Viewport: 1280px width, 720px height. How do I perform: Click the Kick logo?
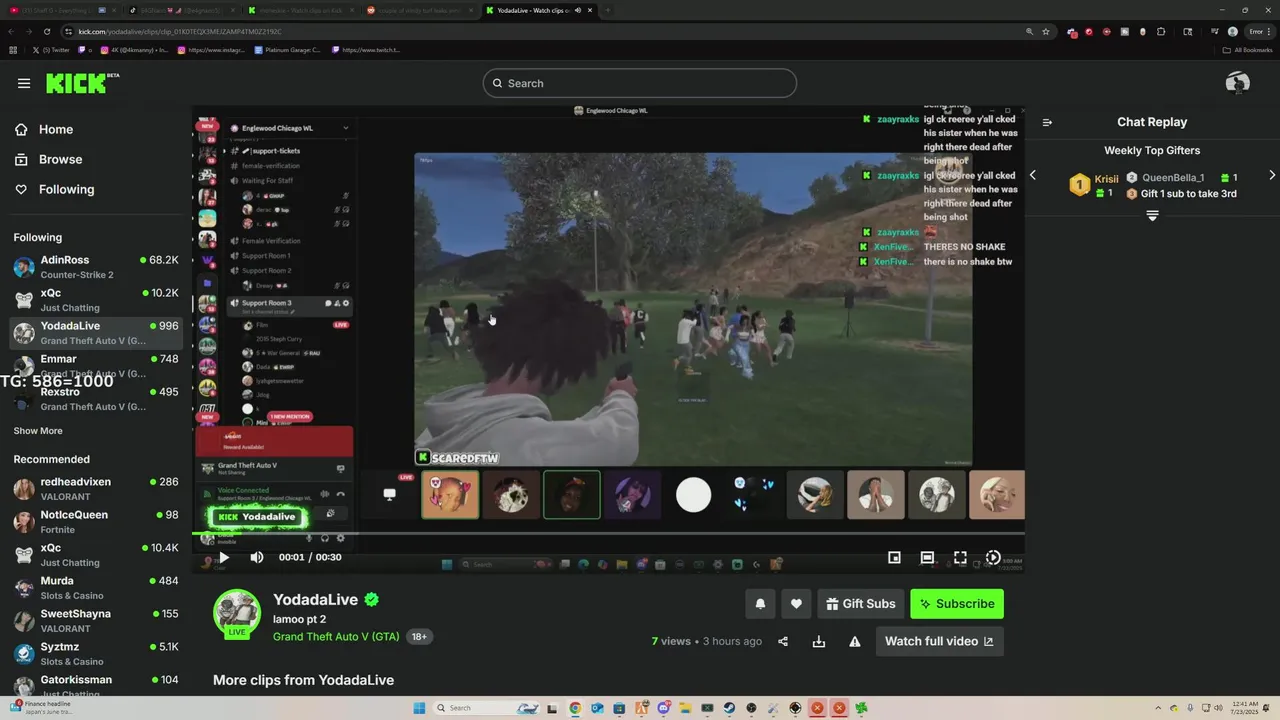[82, 82]
